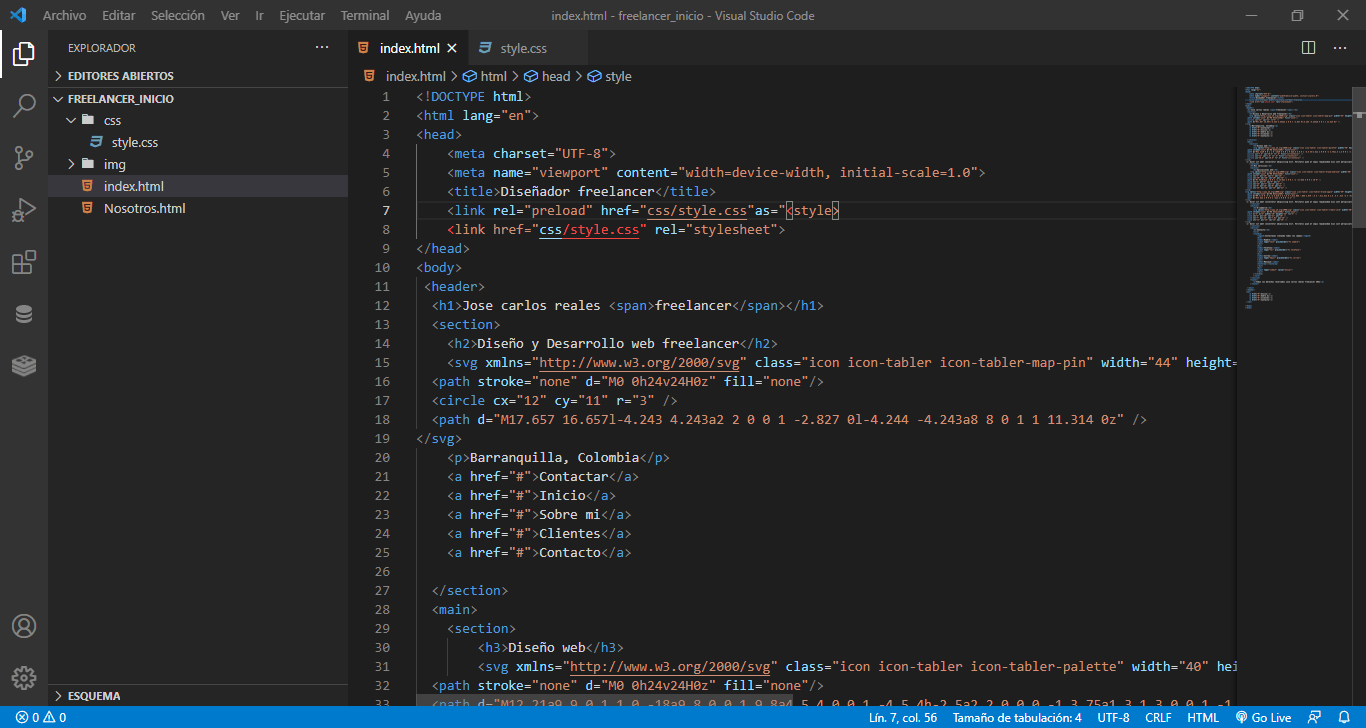Split the editor to the right
1366x728 pixels.
click(1308, 47)
